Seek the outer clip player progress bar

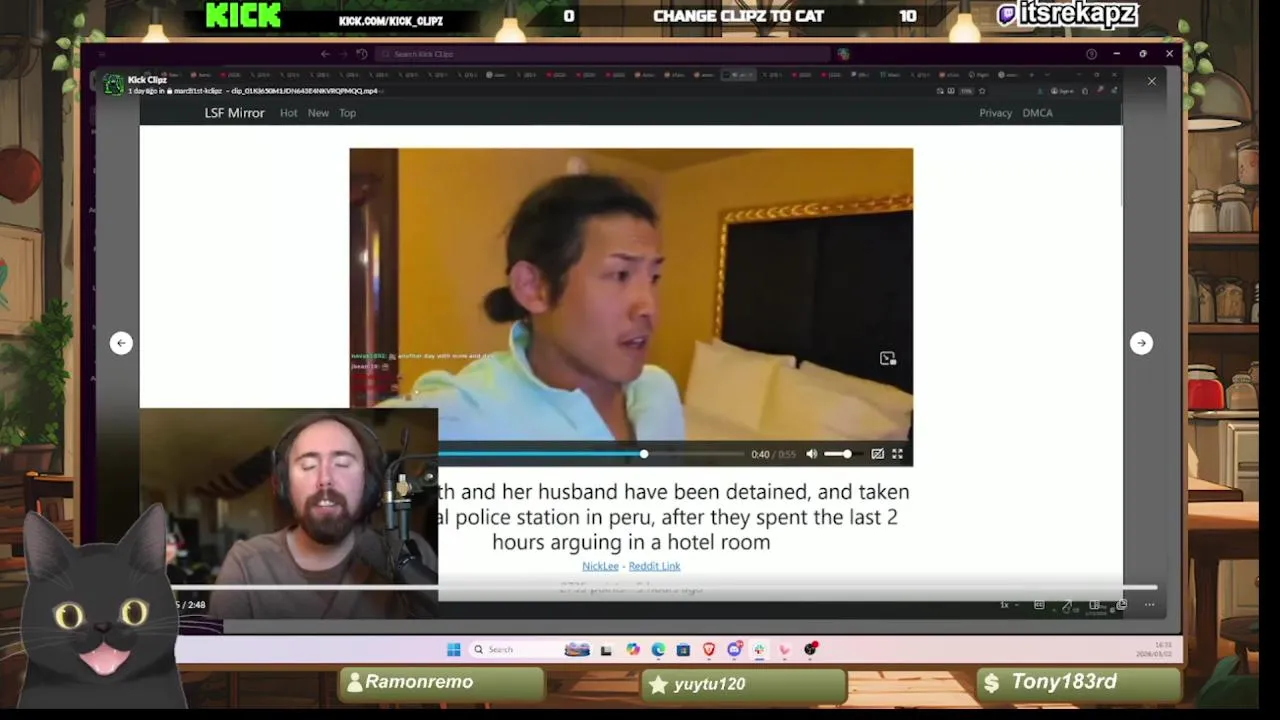[663, 588]
